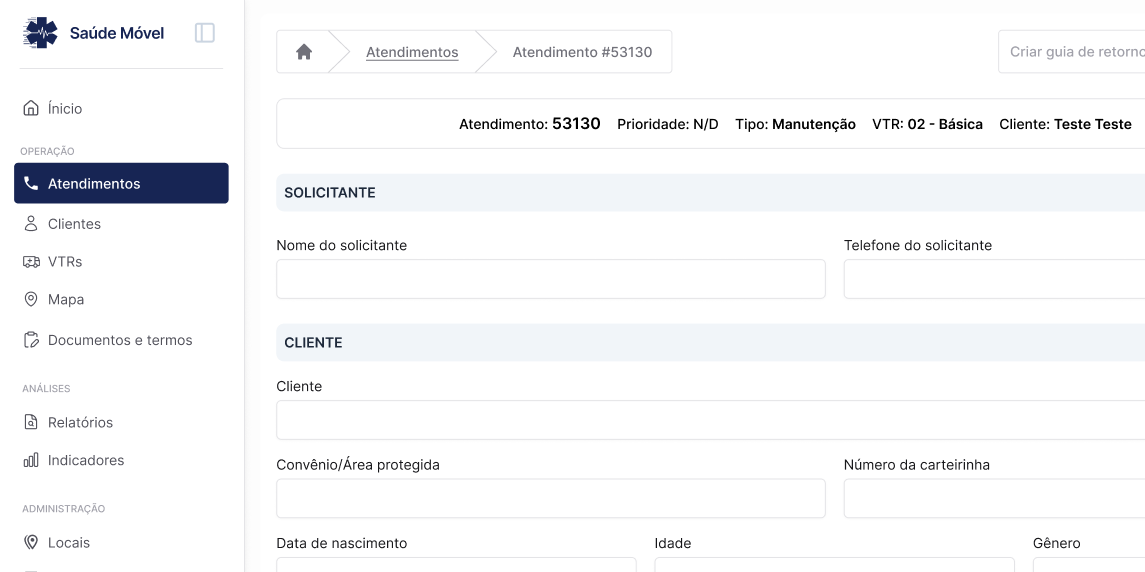Click the Cliente: Teste Teste text
Image resolution: width=1145 pixels, height=572 pixels.
(x=1065, y=124)
